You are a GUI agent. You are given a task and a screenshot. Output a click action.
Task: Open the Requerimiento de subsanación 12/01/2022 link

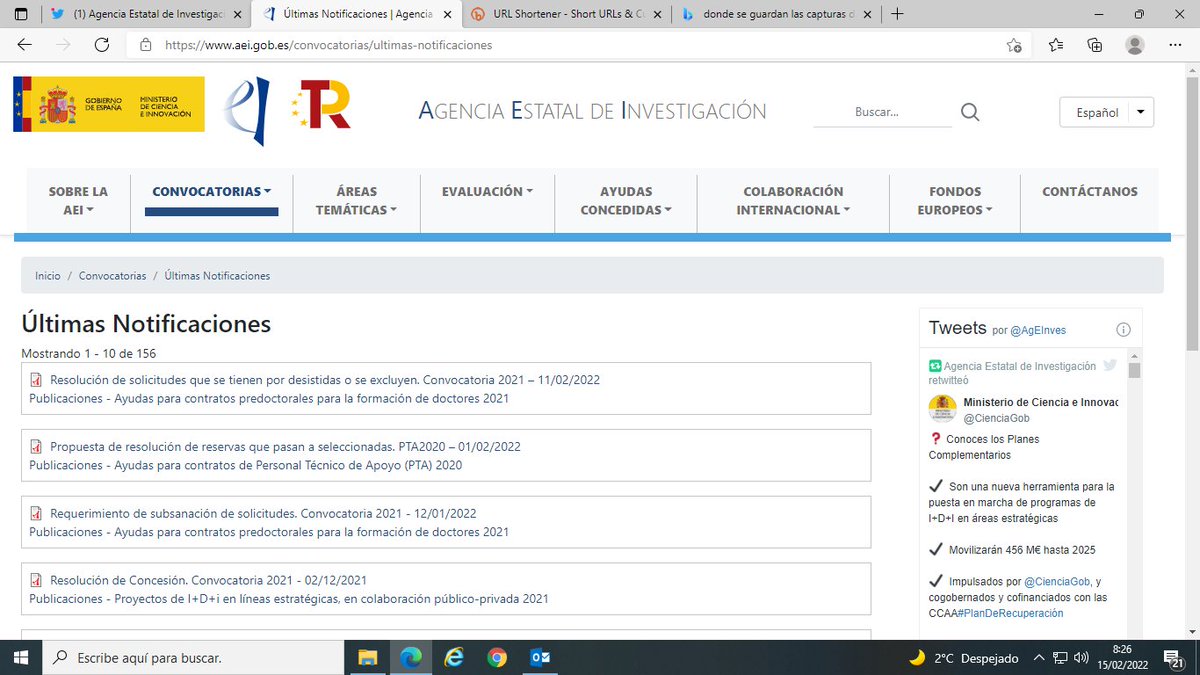(x=263, y=514)
